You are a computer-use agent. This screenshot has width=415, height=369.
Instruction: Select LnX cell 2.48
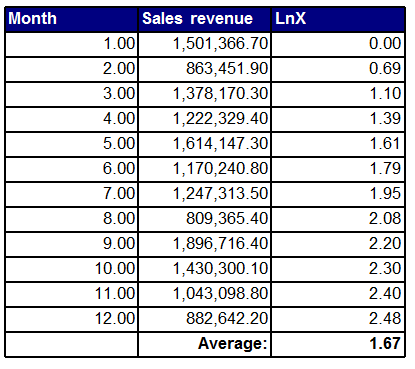[x=338, y=319]
